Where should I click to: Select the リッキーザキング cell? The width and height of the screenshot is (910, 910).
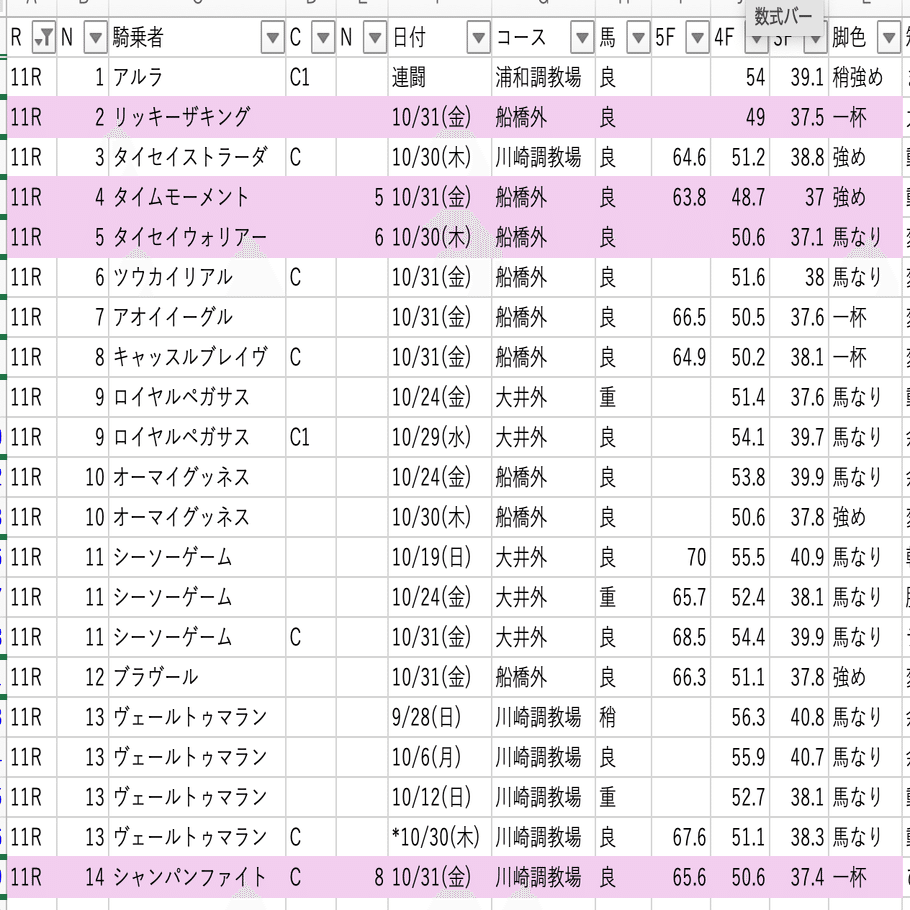click(x=197, y=117)
